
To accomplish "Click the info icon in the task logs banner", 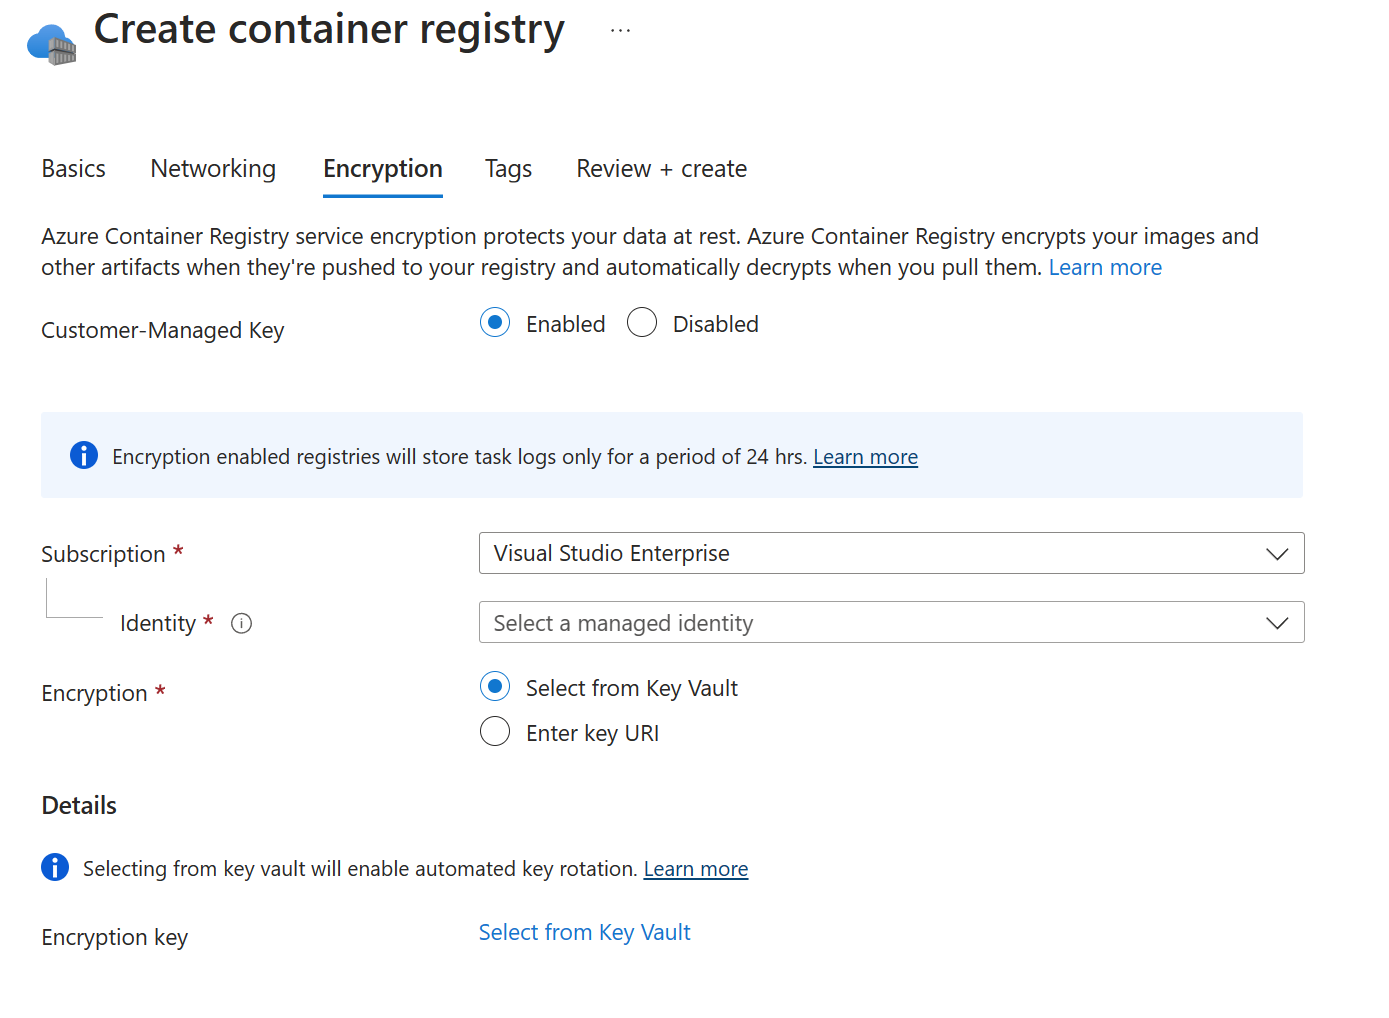I will (84, 455).
